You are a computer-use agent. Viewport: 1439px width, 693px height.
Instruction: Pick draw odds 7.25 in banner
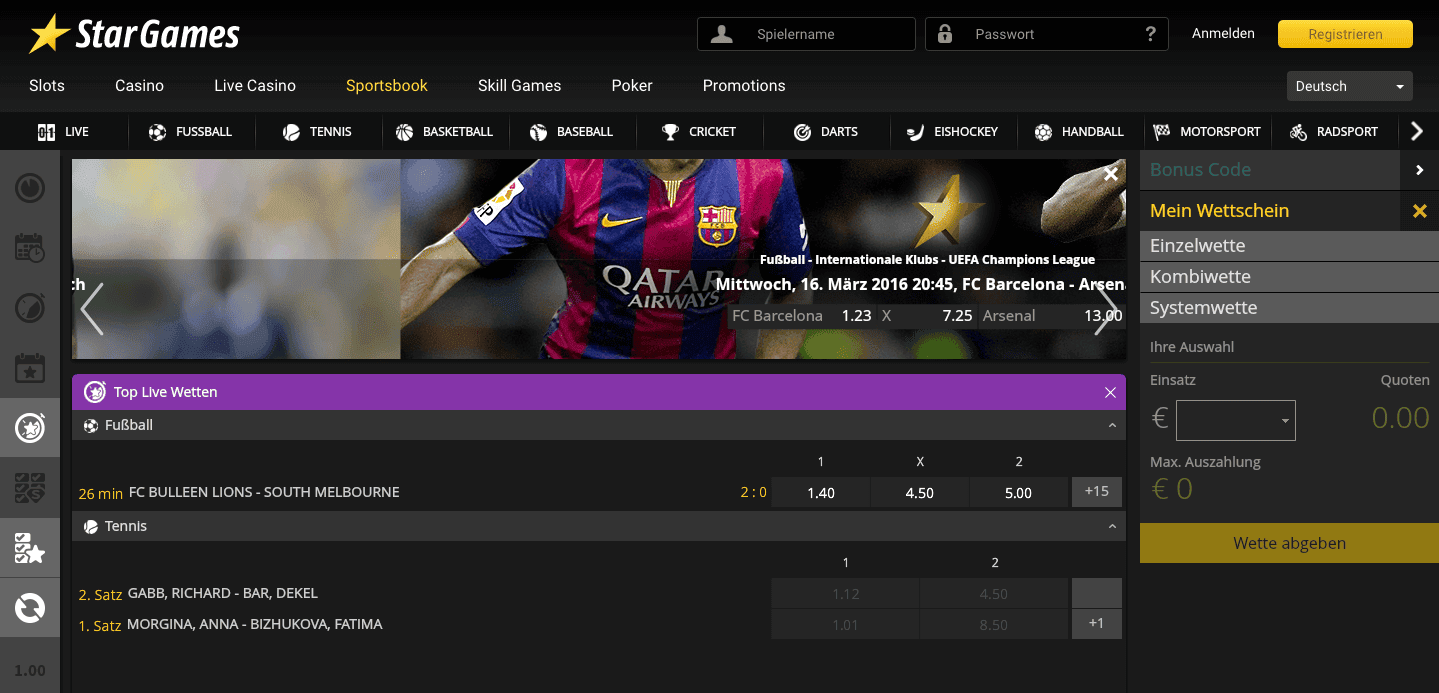(927, 316)
